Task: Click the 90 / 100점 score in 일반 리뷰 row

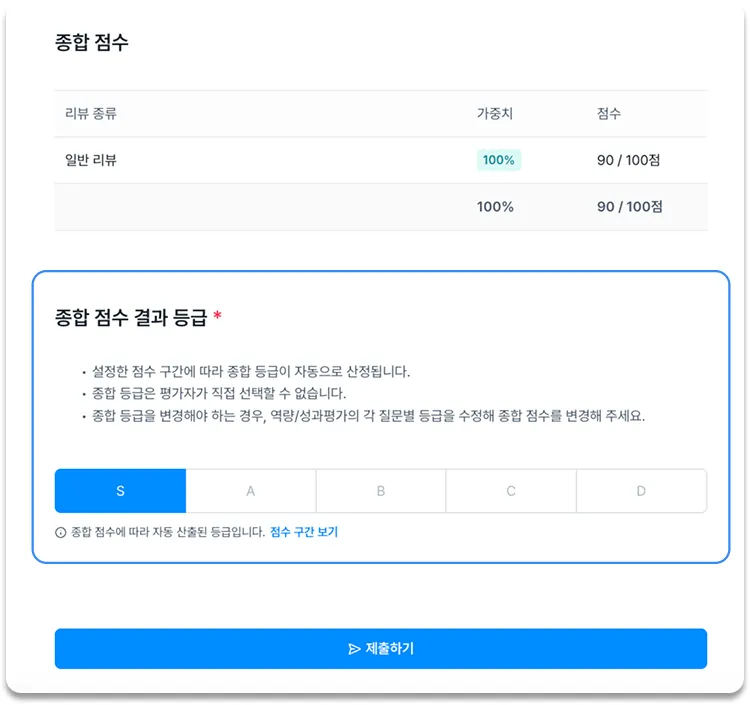Action: [628, 160]
